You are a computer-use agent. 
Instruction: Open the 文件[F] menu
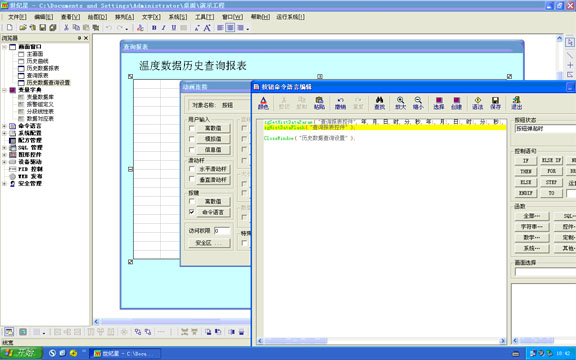17,17
